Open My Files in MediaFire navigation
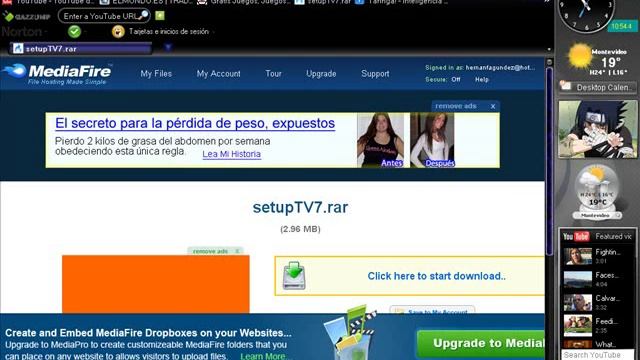Image resolution: width=640 pixels, height=360 pixels. coord(156,74)
